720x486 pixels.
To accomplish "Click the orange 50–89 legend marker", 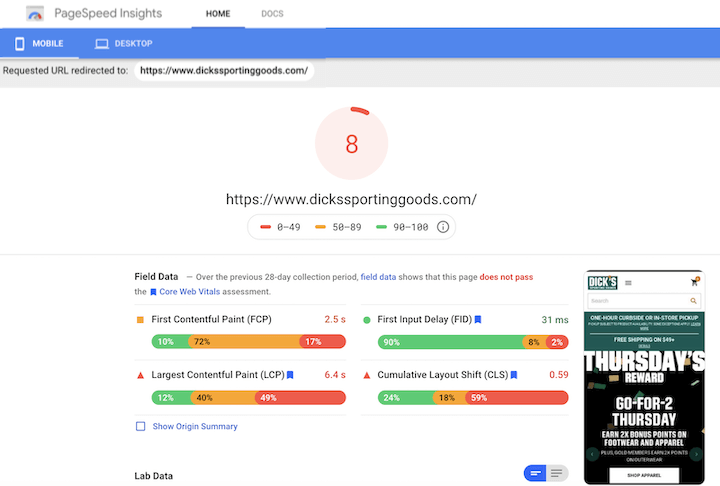I will pyautogui.click(x=321, y=227).
